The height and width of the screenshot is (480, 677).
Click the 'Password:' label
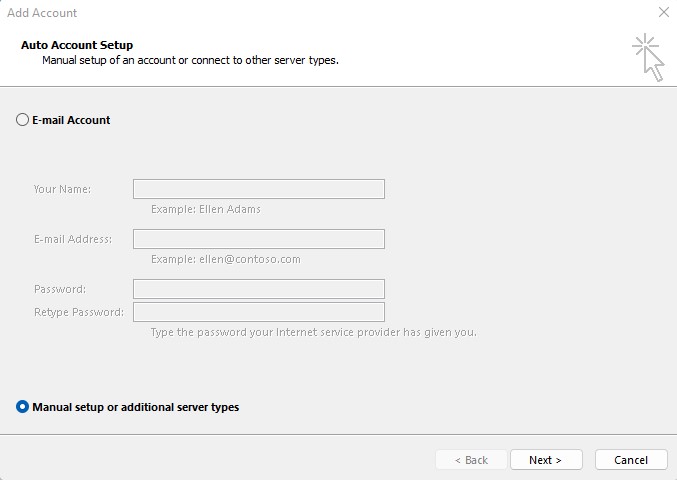[x=60, y=289]
